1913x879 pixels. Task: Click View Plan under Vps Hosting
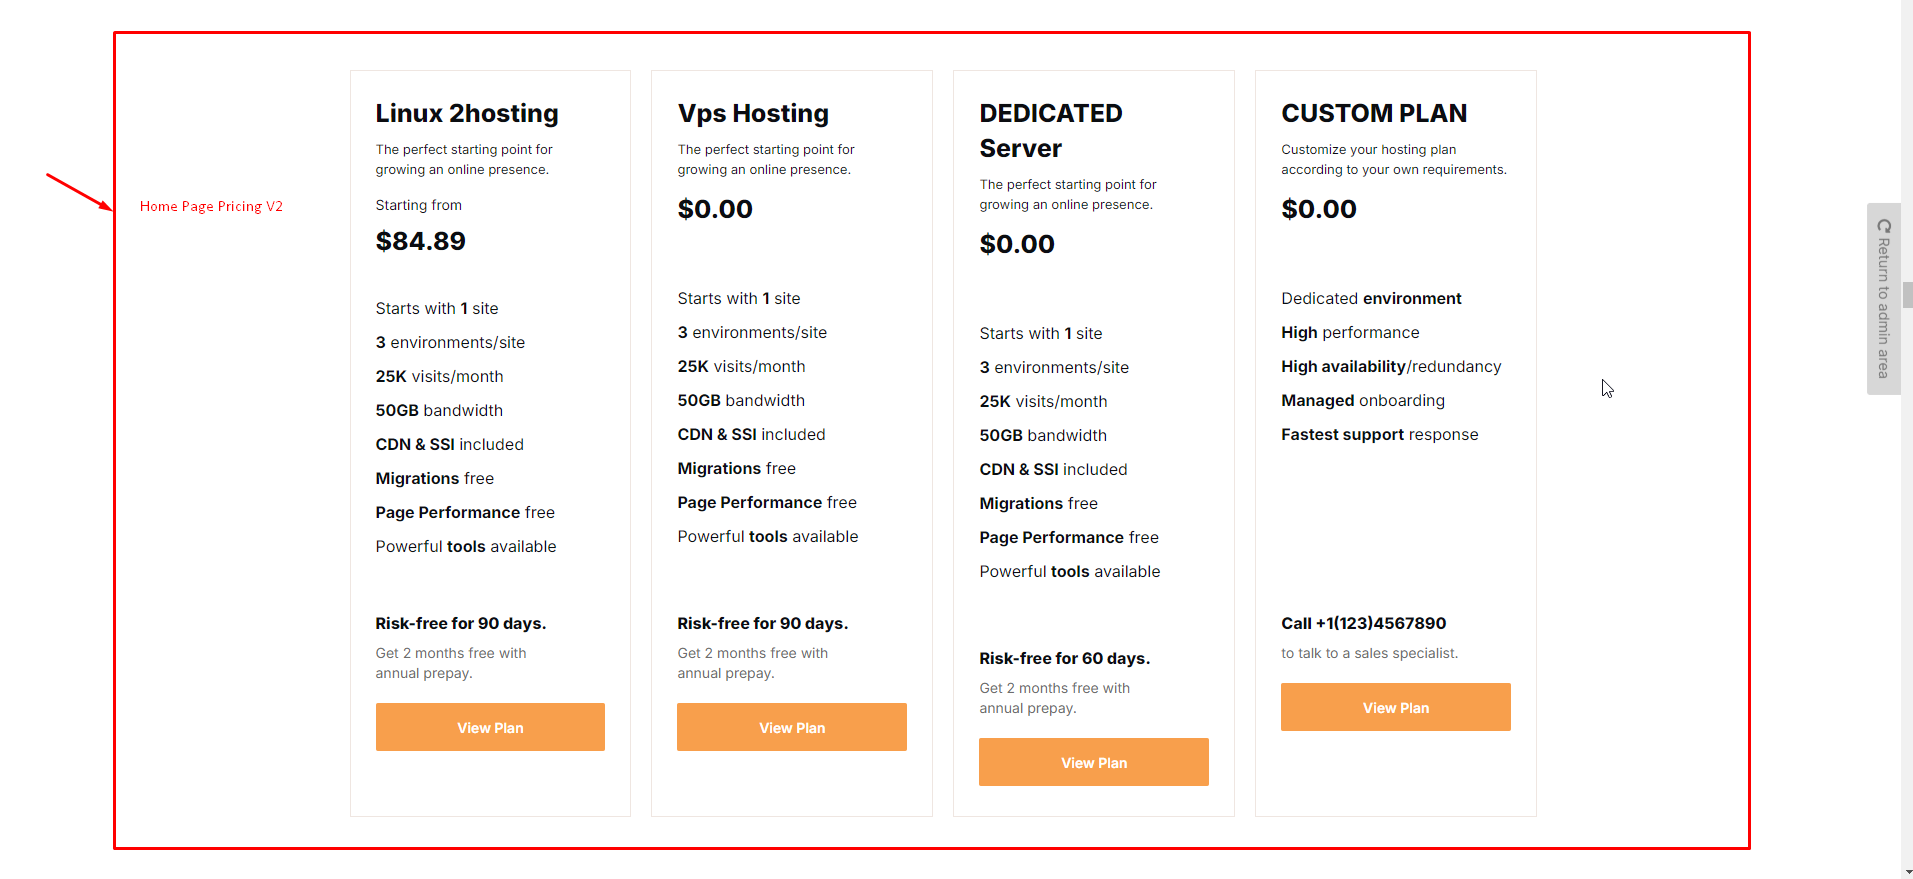point(791,727)
